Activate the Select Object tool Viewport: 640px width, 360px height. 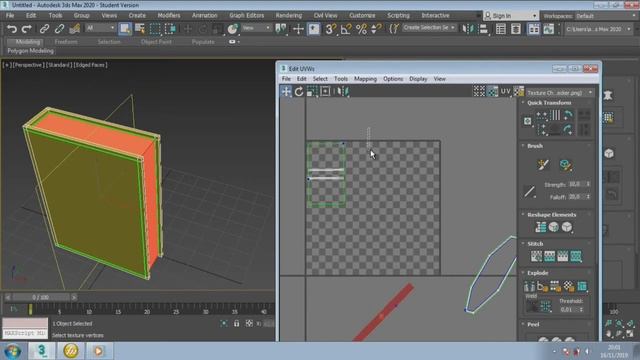point(125,29)
